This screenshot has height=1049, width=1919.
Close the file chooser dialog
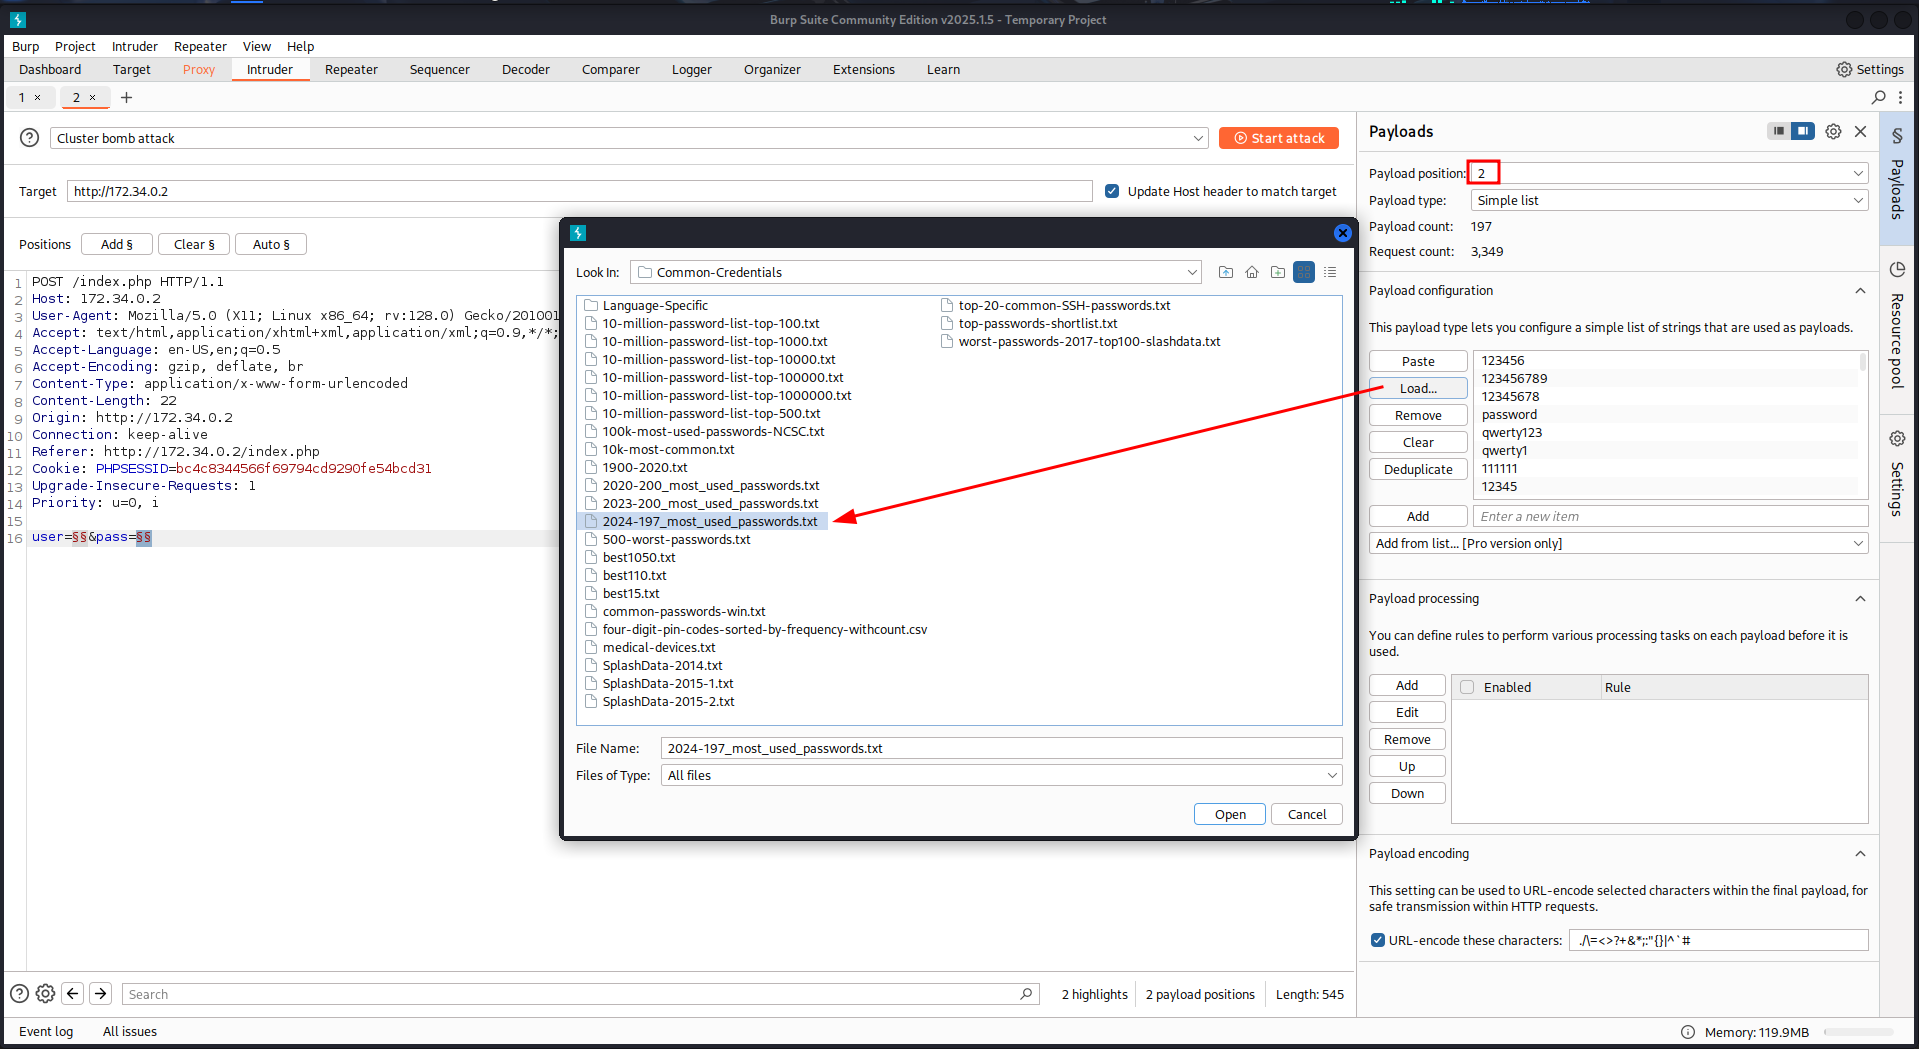pyautogui.click(x=1342, y=233)
